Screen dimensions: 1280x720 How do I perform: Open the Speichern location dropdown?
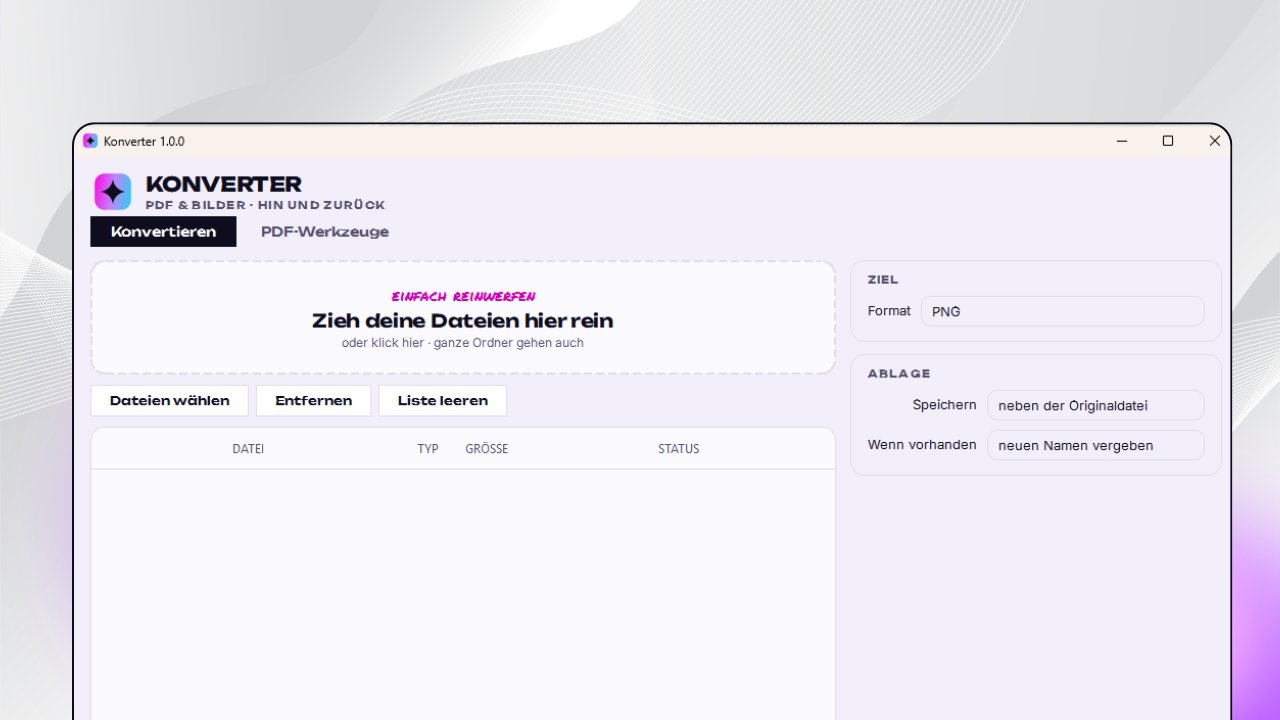pyautogui.click(x=1095, y=406)
